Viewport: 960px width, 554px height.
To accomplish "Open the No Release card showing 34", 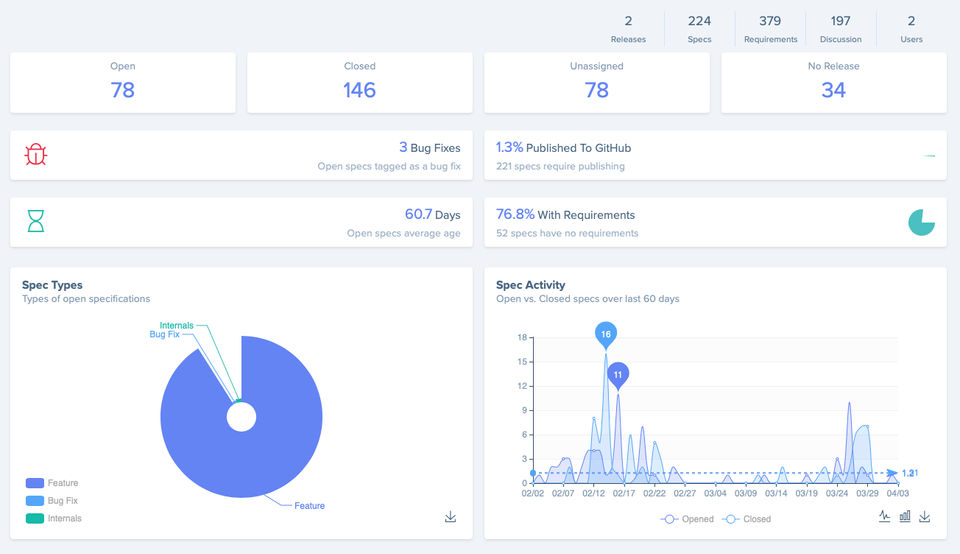I will click(833, 83).
